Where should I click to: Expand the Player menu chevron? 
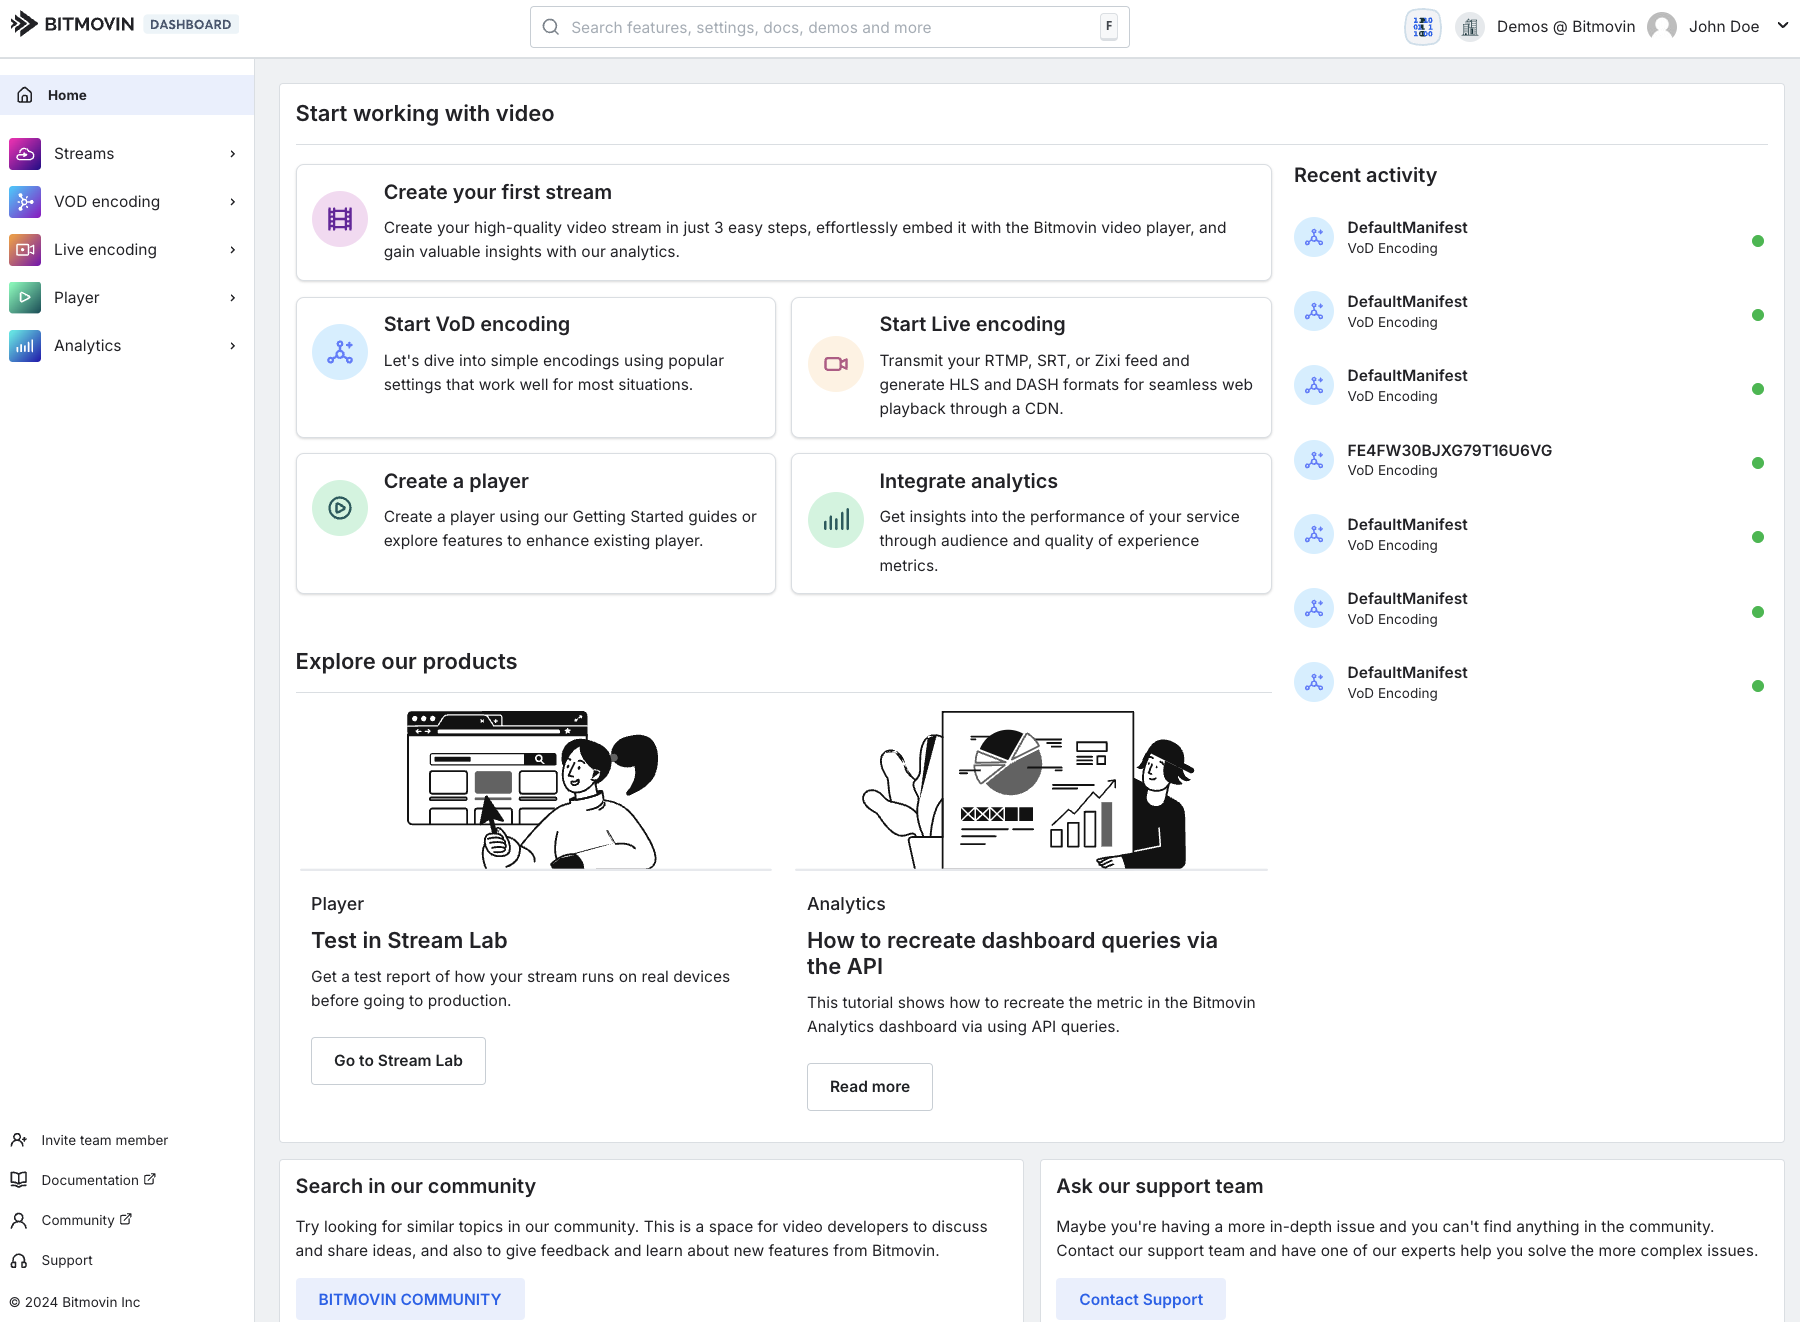coord(233,298)
